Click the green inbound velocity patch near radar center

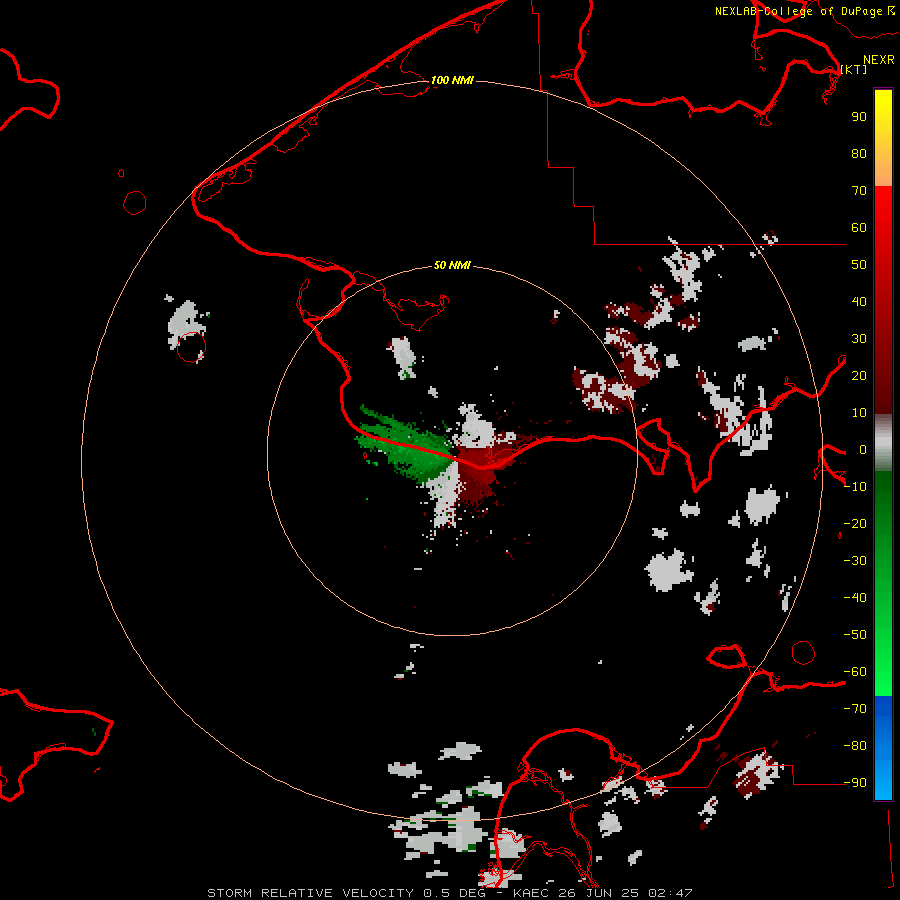pos(408,447)
